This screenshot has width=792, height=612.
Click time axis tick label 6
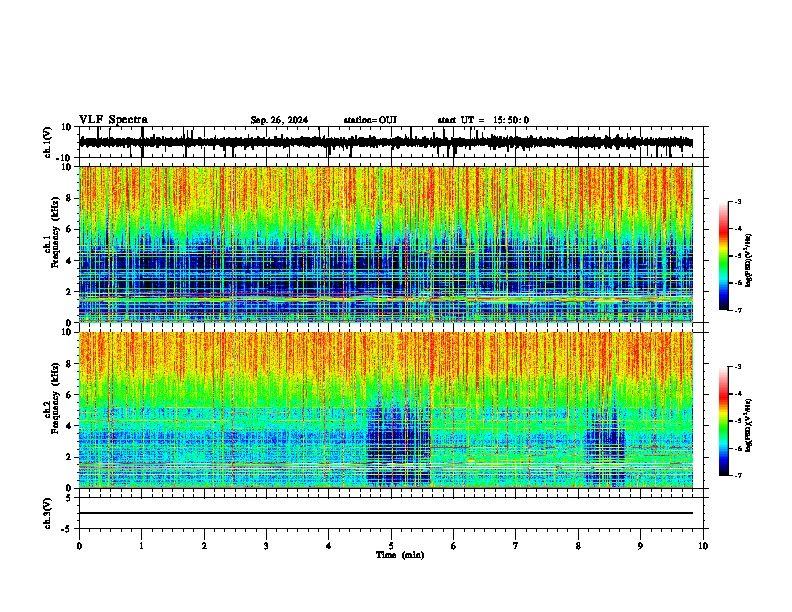[453, 546]
